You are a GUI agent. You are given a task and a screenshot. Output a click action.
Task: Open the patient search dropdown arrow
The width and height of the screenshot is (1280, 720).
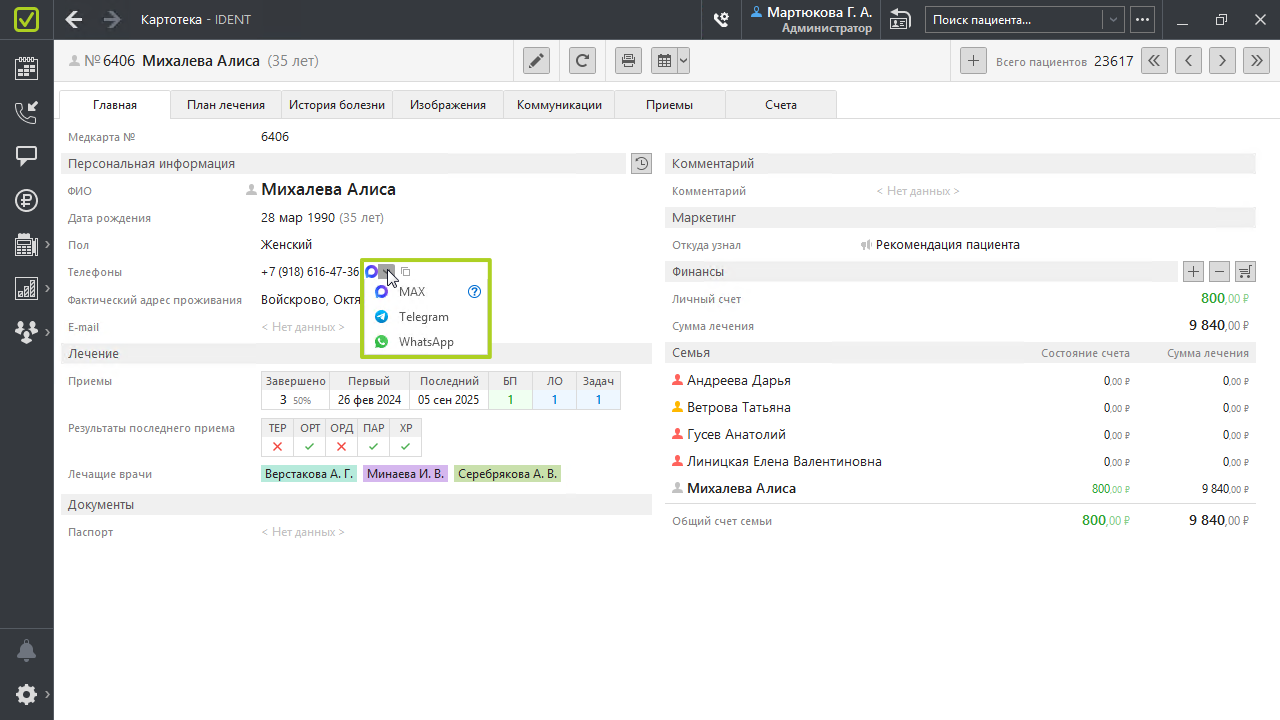1112,20
